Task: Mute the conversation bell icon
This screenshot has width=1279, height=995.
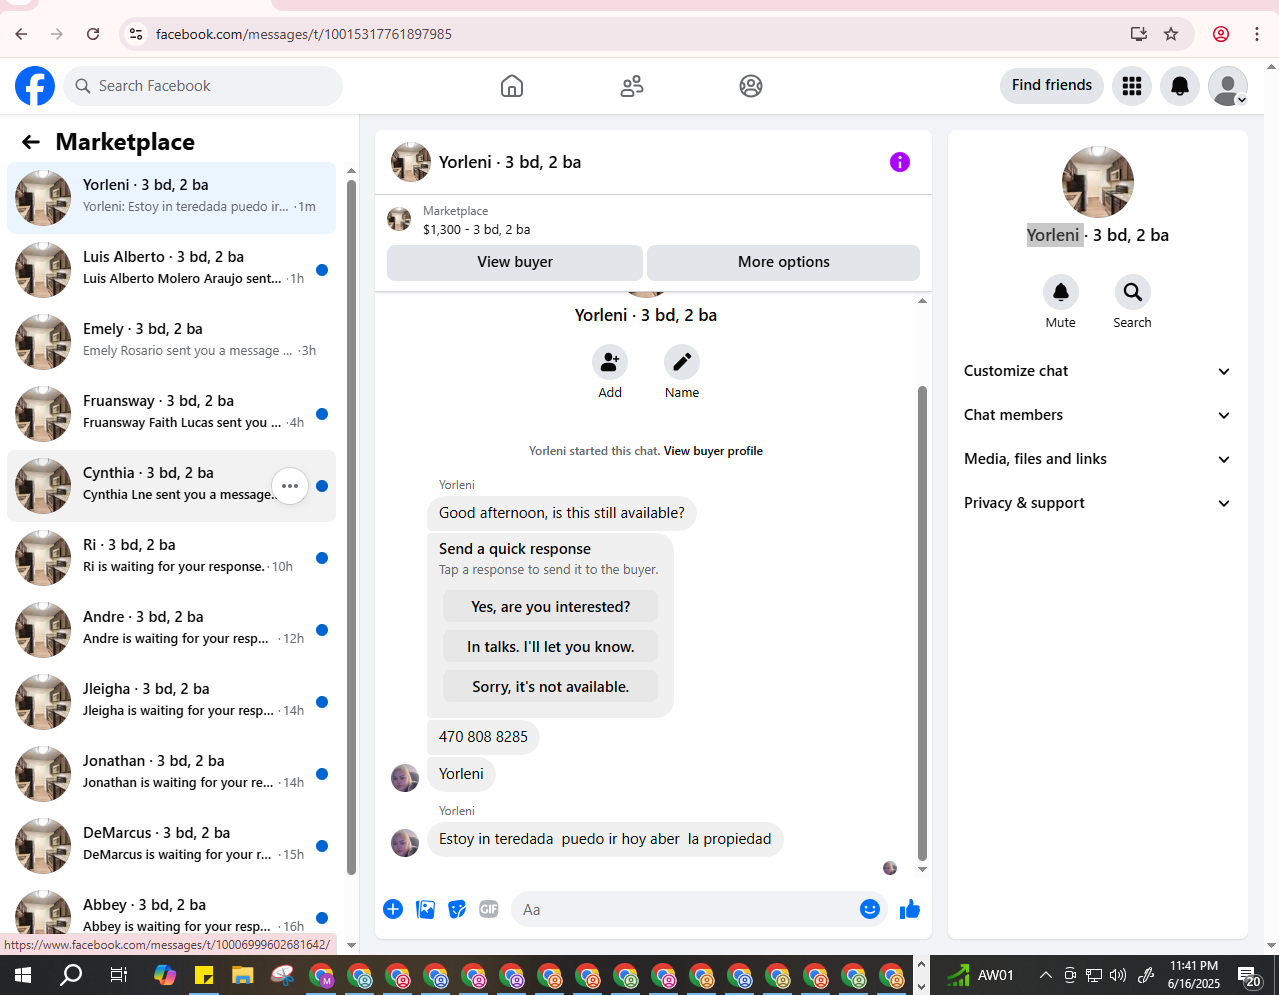Action: pyautogui.click(x=1061, y=292)
